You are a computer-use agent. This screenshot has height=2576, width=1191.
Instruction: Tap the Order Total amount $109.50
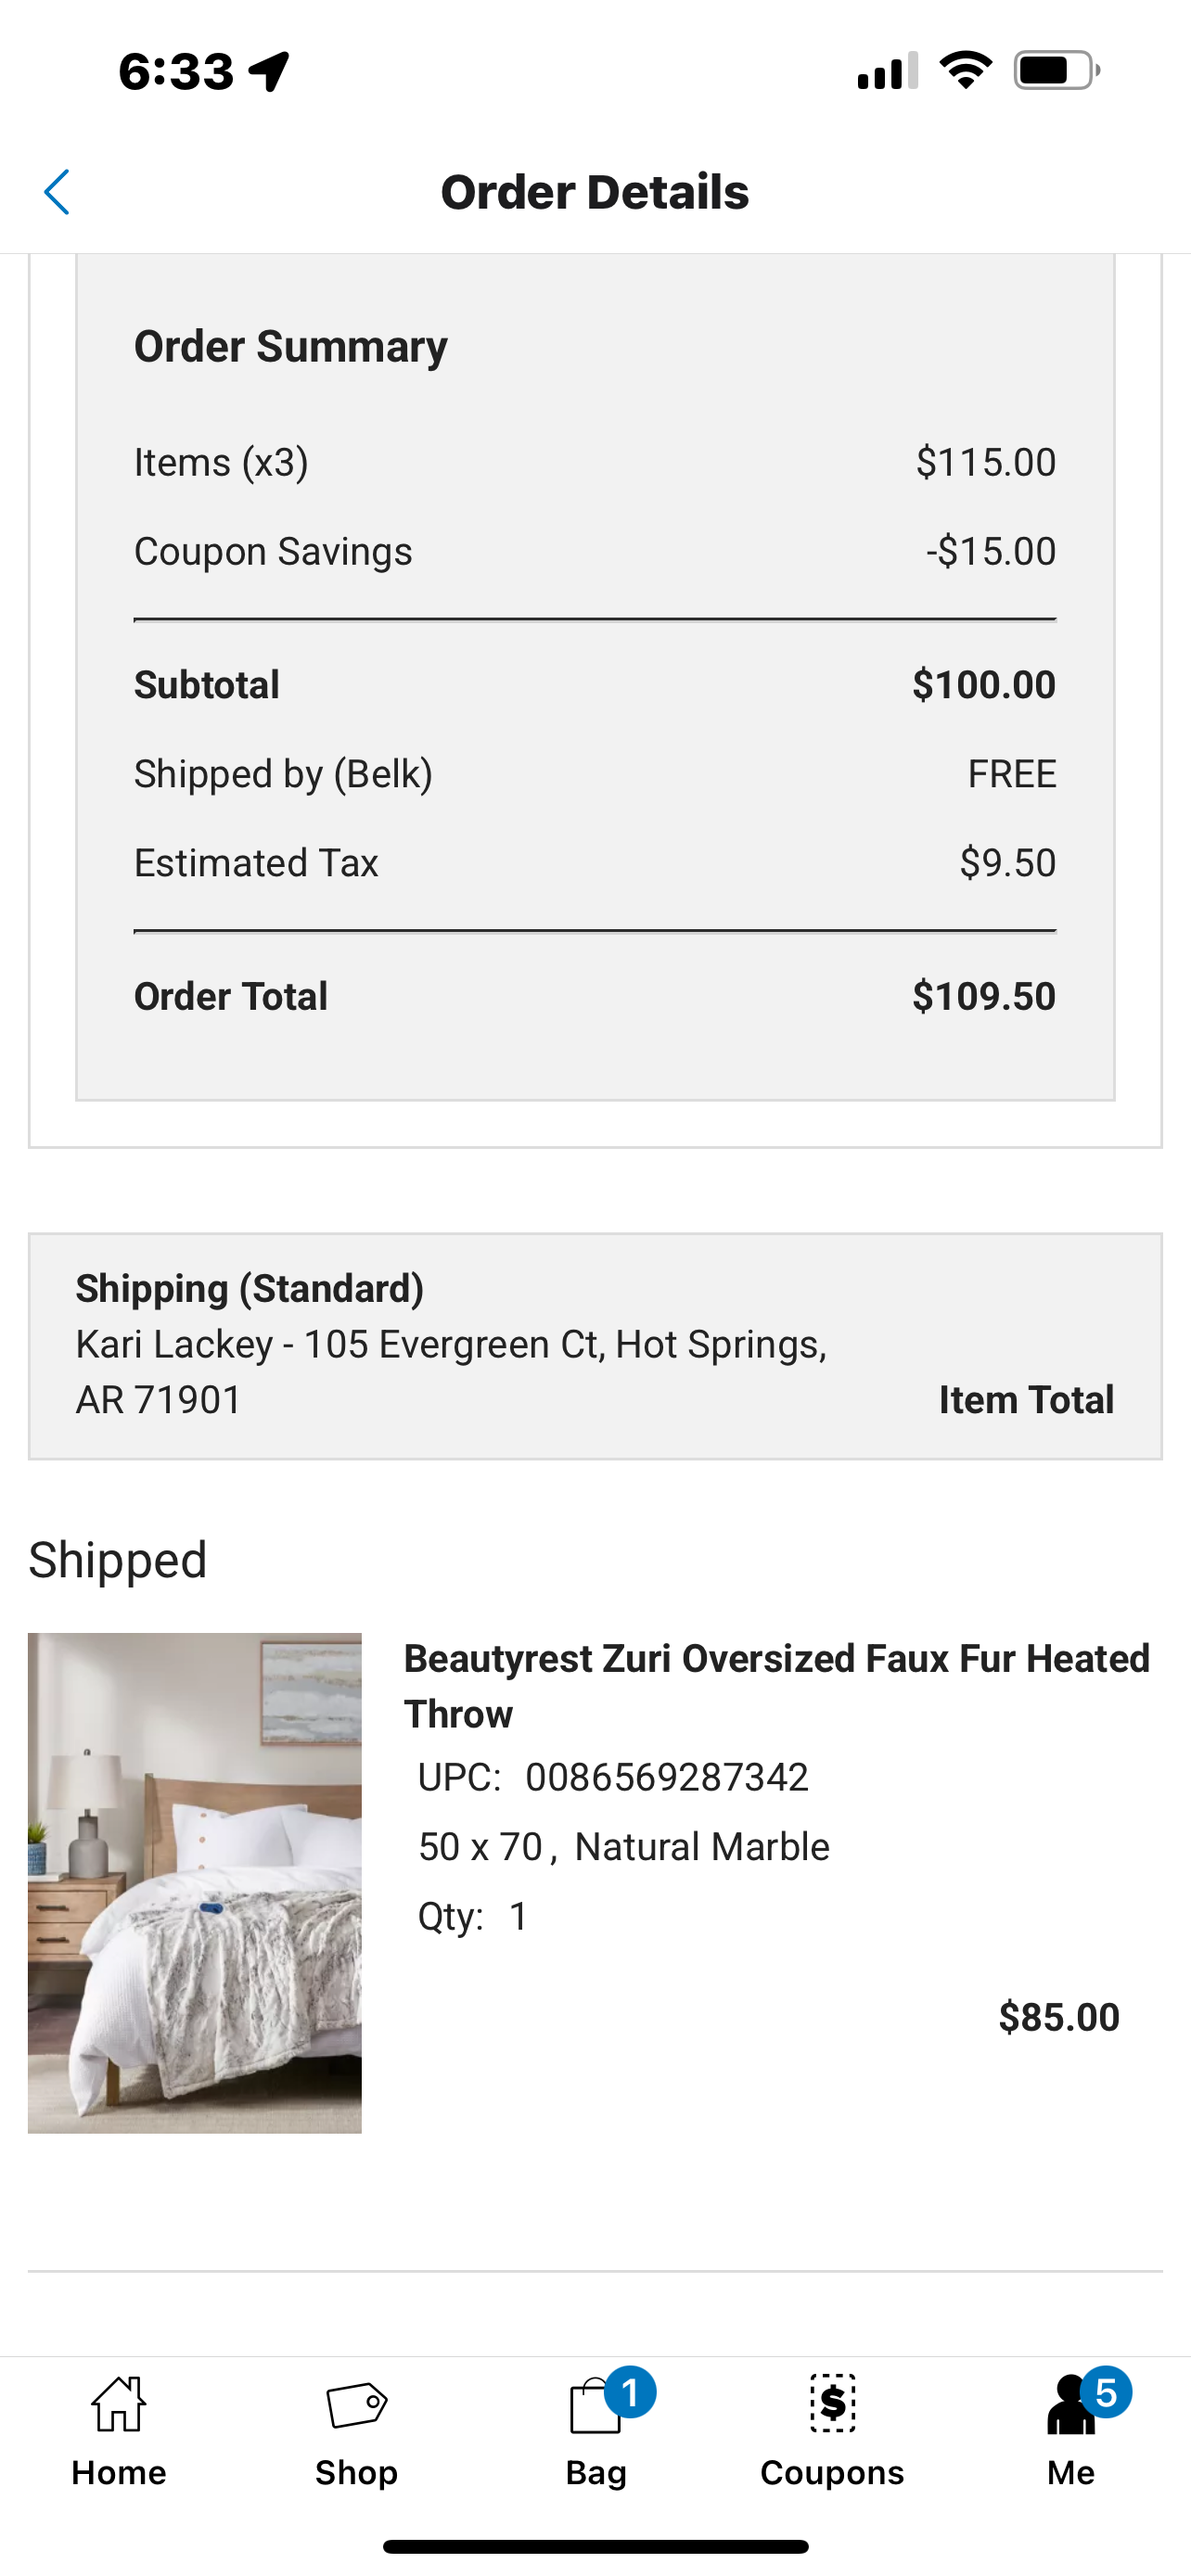(984, 996)
